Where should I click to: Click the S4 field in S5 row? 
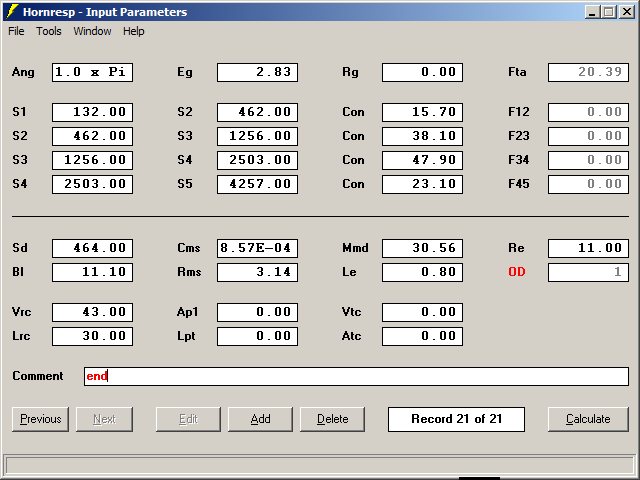(x=92, y=184)
